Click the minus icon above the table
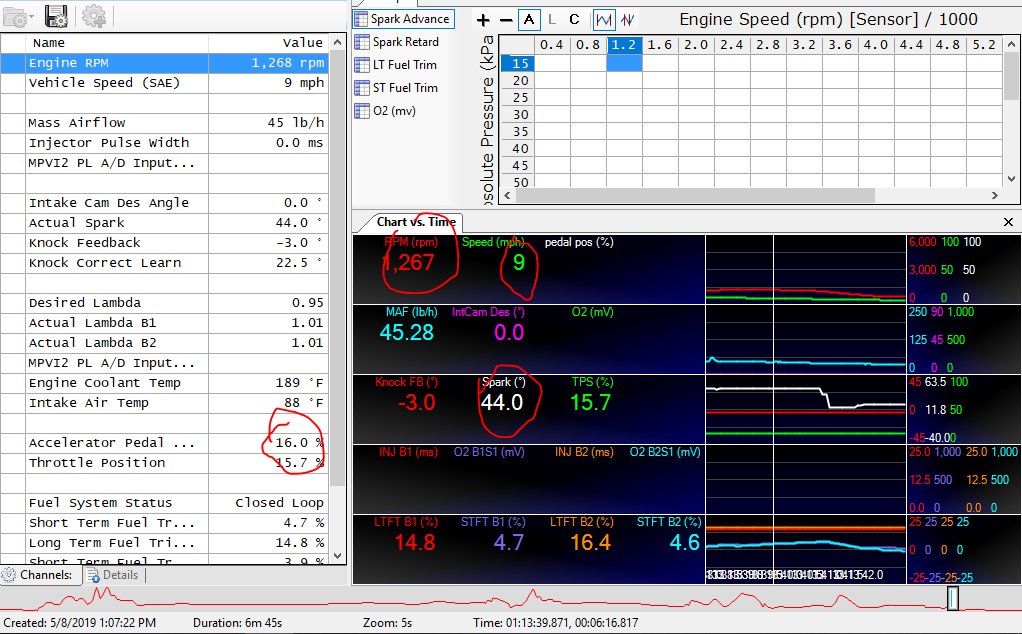The image size is (1022, 634). 506,20
